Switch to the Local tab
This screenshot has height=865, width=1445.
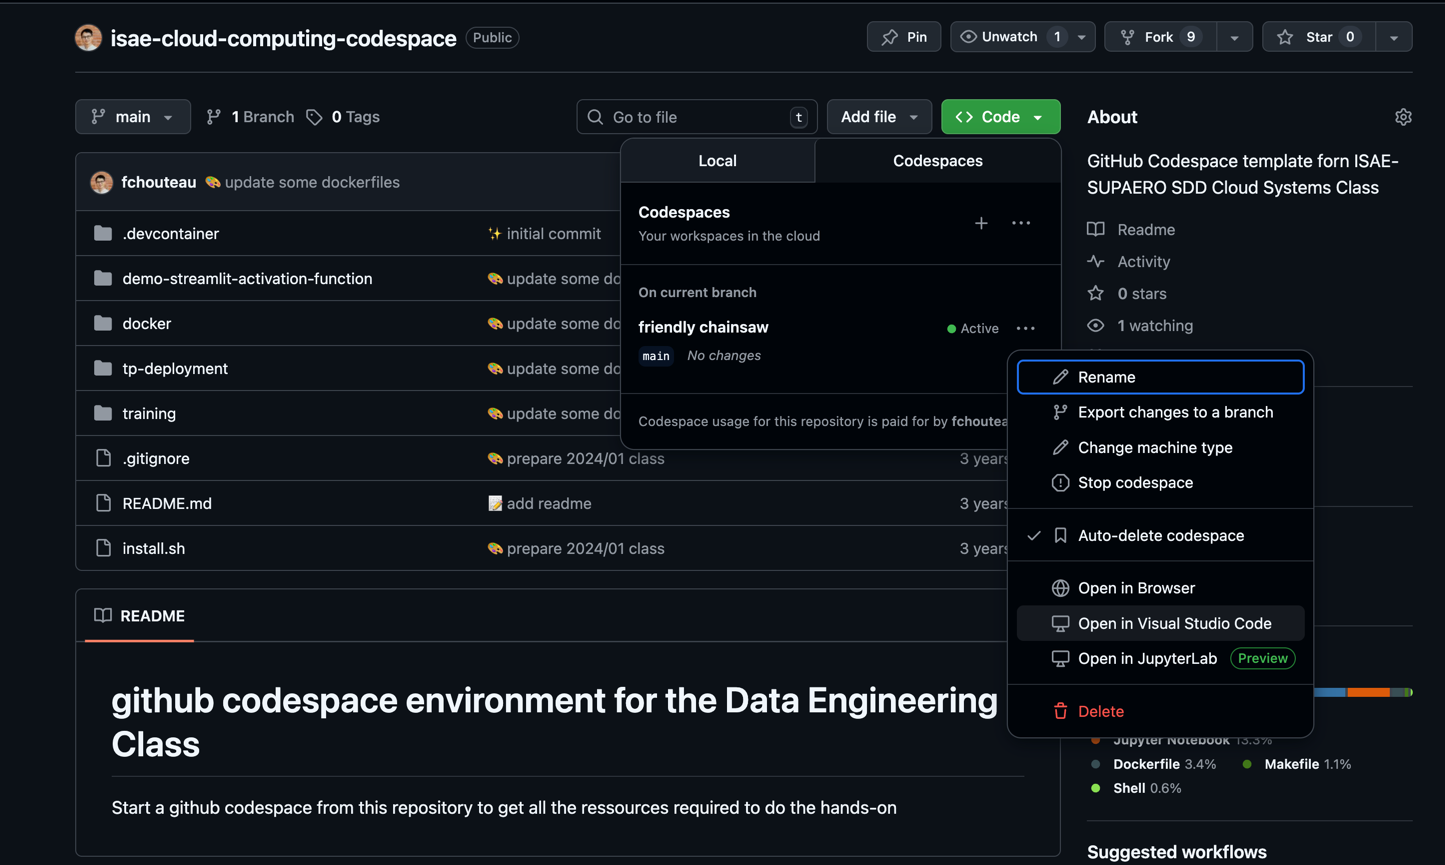pos(717,161)
